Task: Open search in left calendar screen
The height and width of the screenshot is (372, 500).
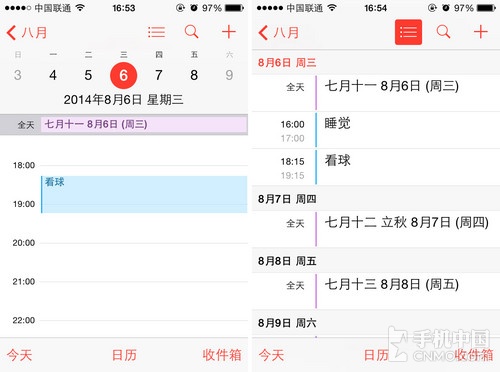Action: click(x=192, y=32)
